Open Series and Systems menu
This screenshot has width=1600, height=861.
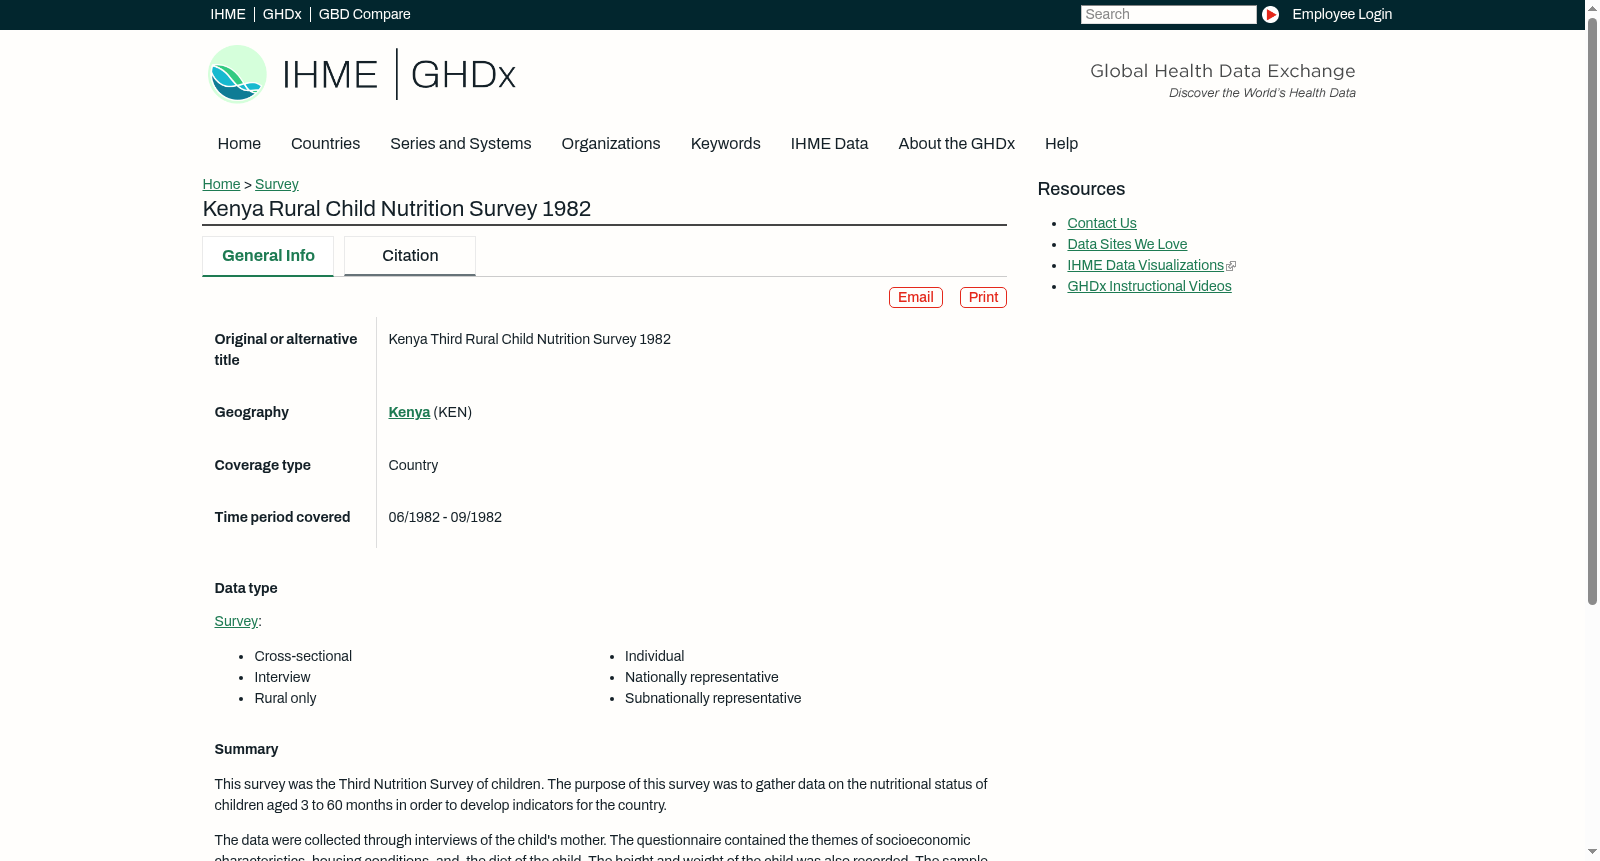(461, 144)
